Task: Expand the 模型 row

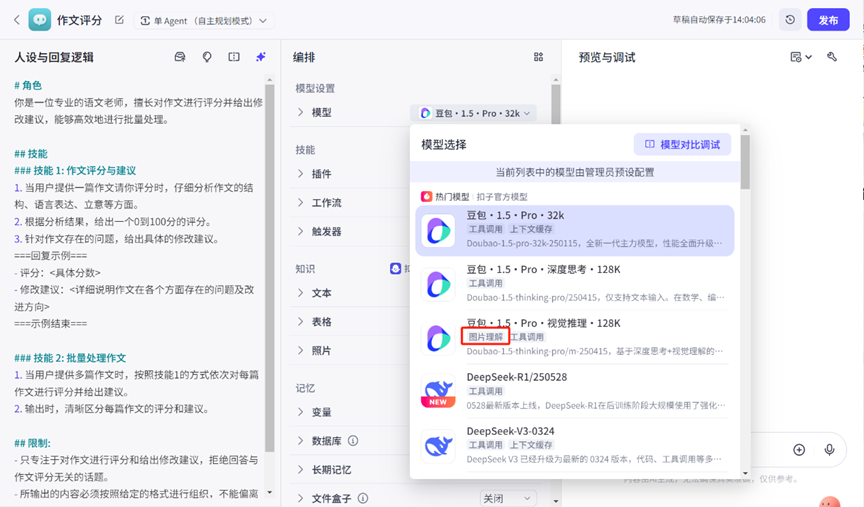Action: point(300,112)
